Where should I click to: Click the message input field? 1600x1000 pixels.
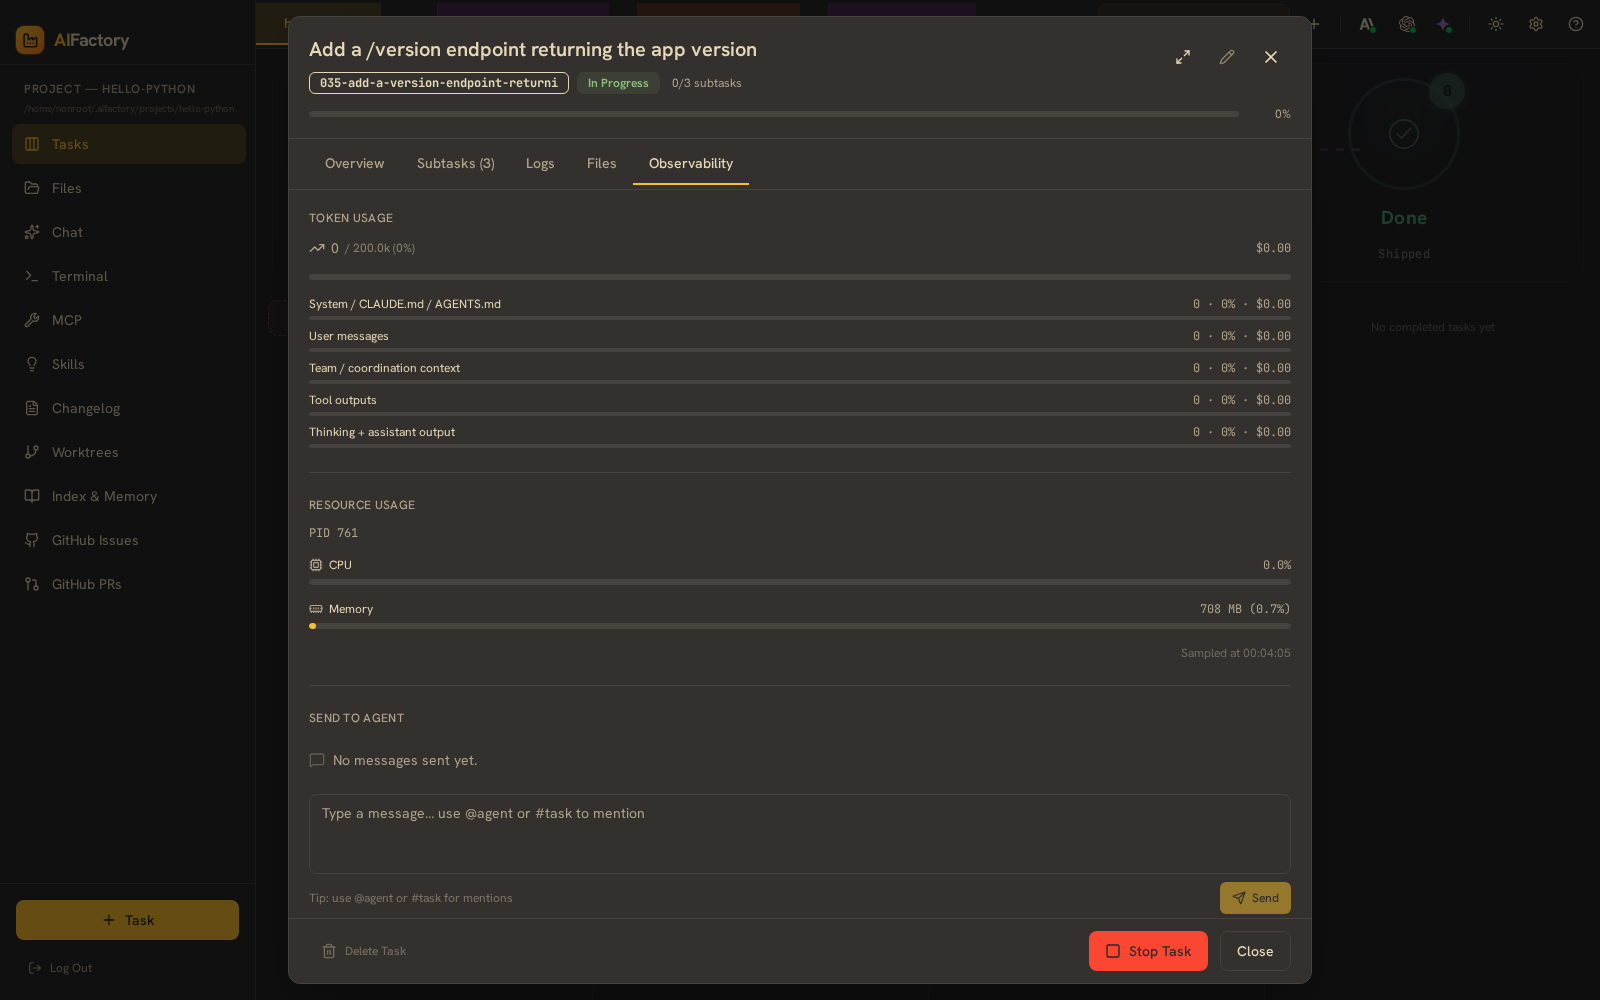tap(800, 834)
